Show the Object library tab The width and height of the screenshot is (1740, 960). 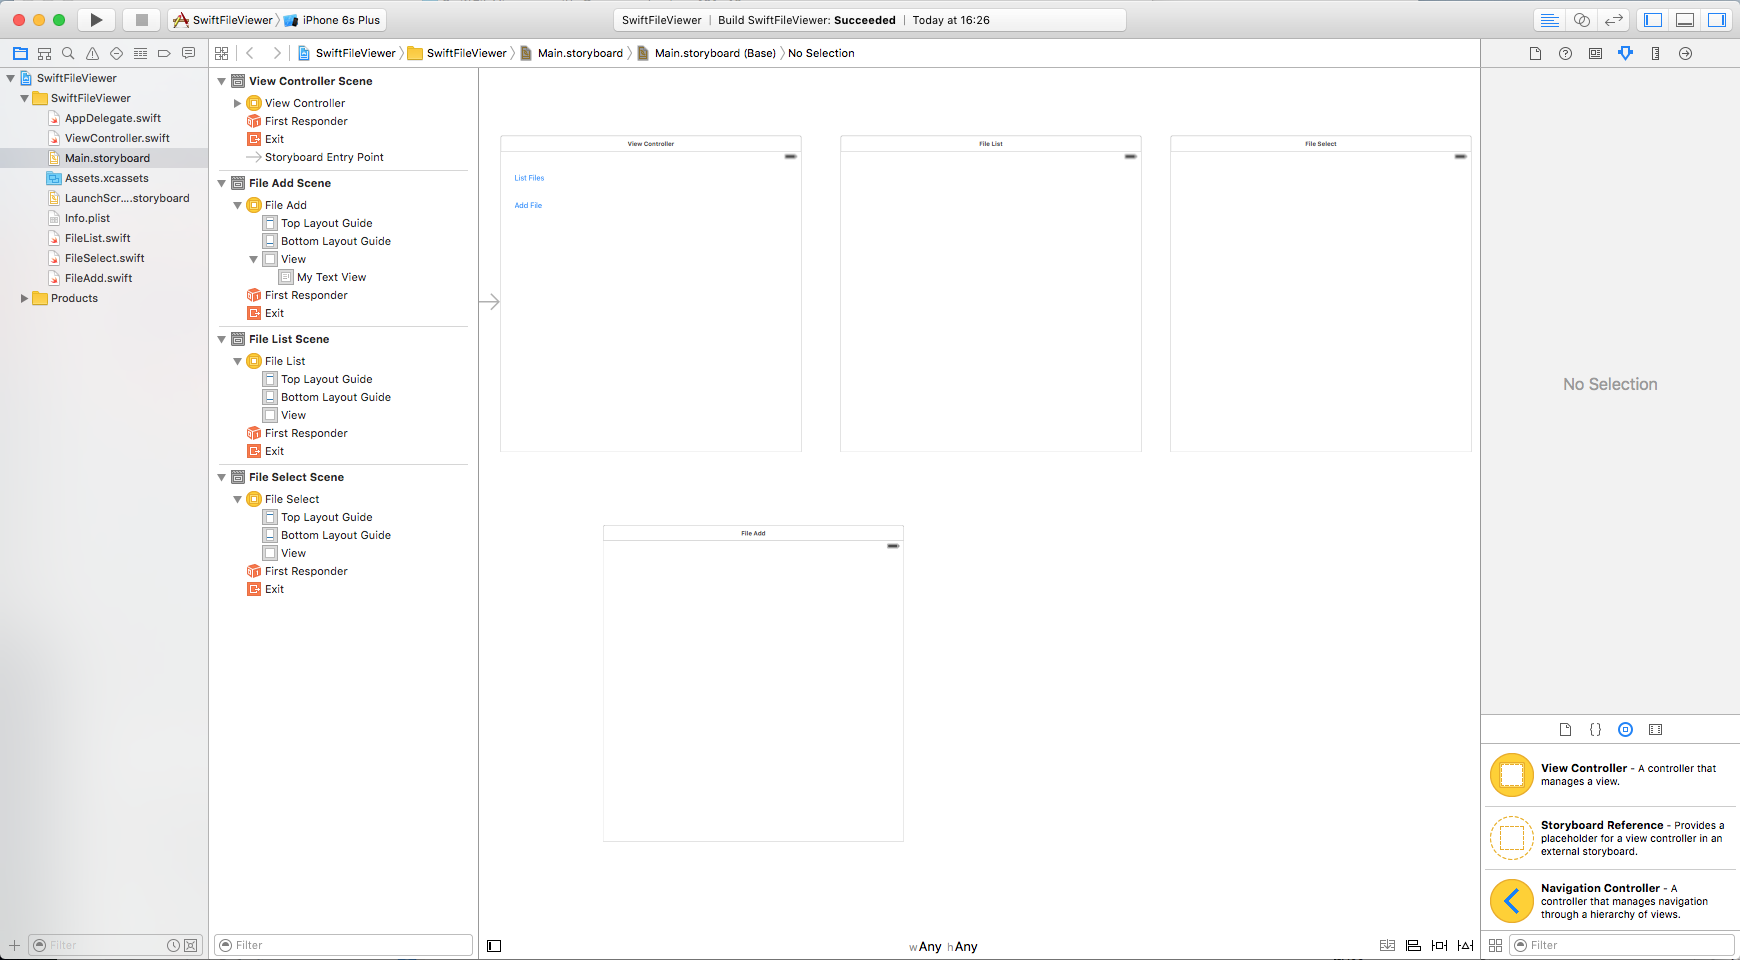coord(1625,730)
